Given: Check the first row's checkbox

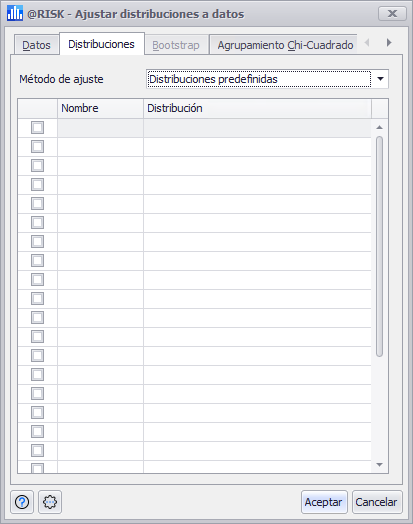Looking at the screenshot, I should pyautogui.click(x=37, y=127).
